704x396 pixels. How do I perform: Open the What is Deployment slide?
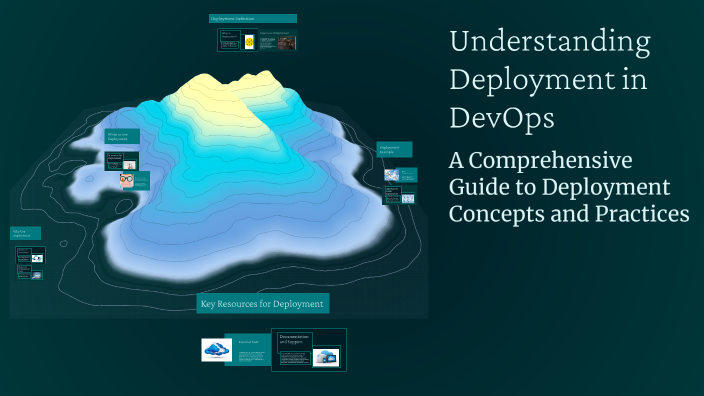point(238,40)
